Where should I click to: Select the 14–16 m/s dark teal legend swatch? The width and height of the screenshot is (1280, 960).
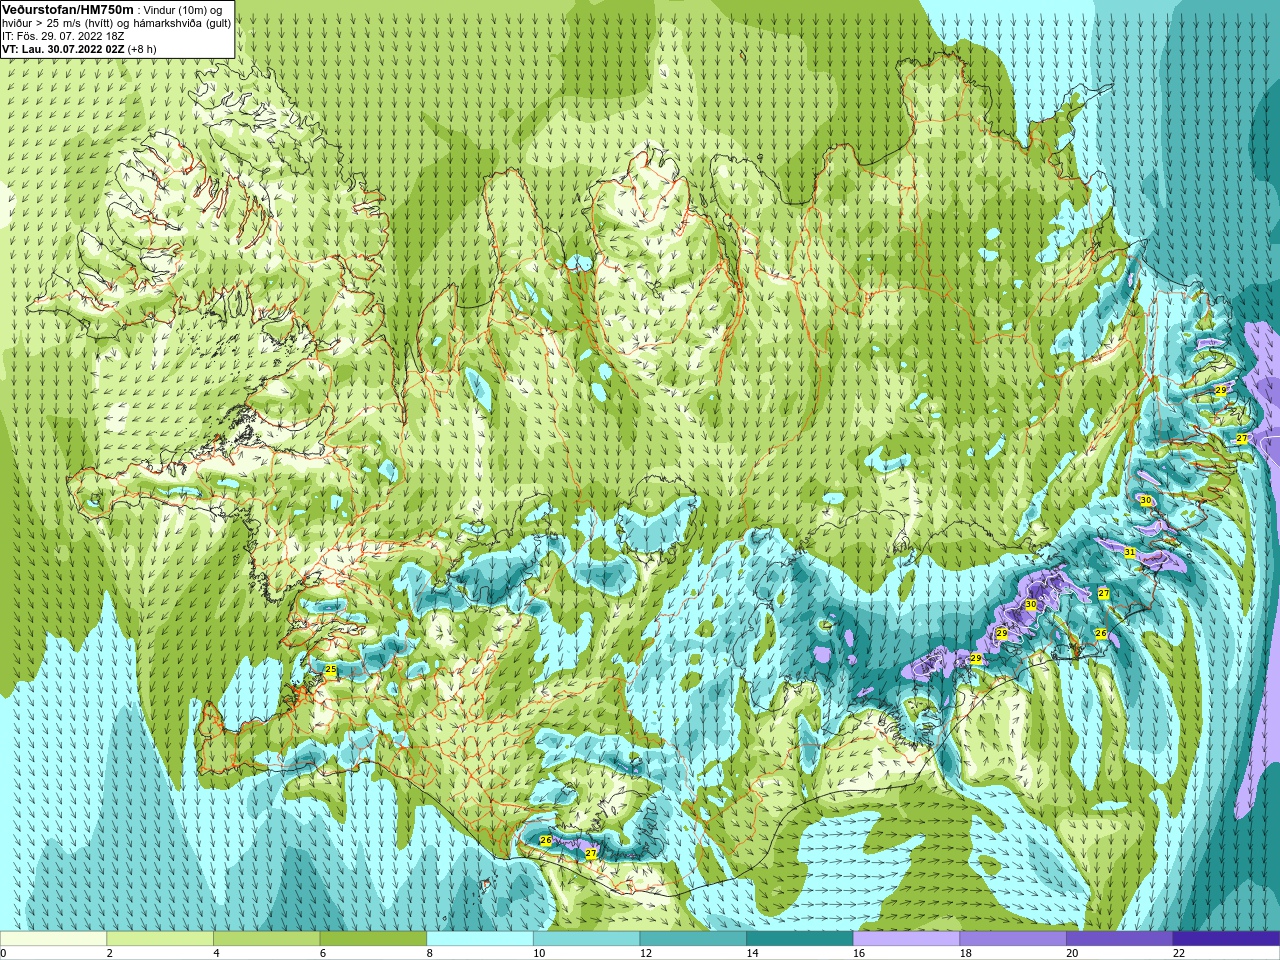800,939
